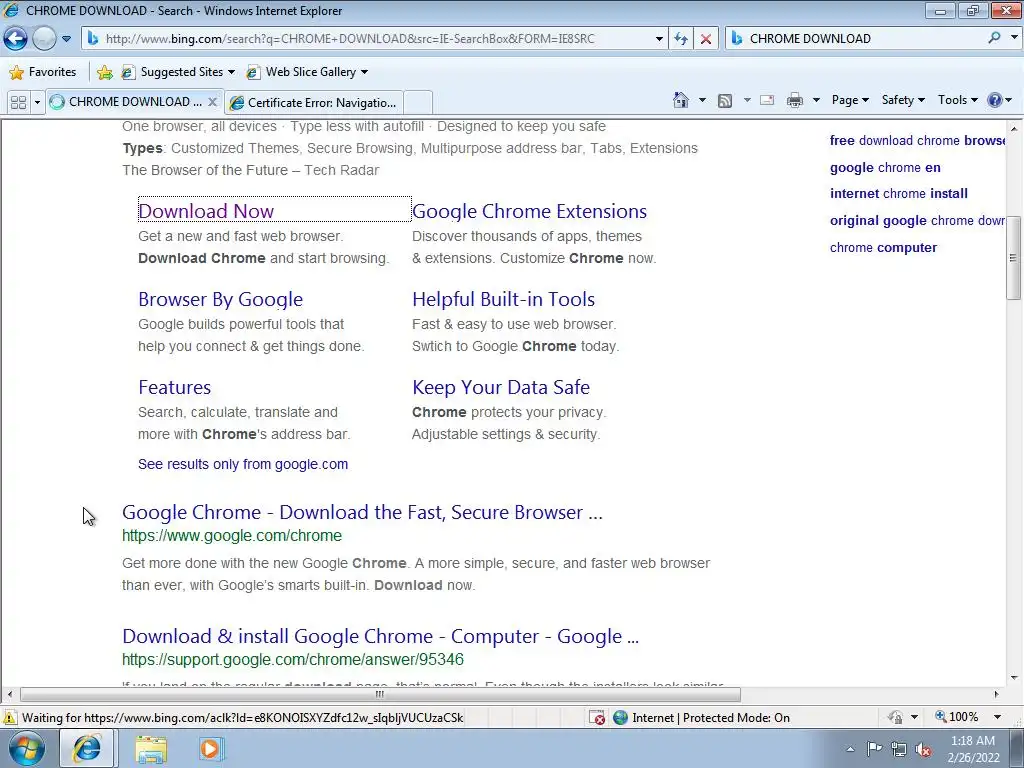This screenshot has width=1024, height=768.
Task: Expand the Home button dropdown arrow
Action: pyautogui.click(x=702, y=100)
